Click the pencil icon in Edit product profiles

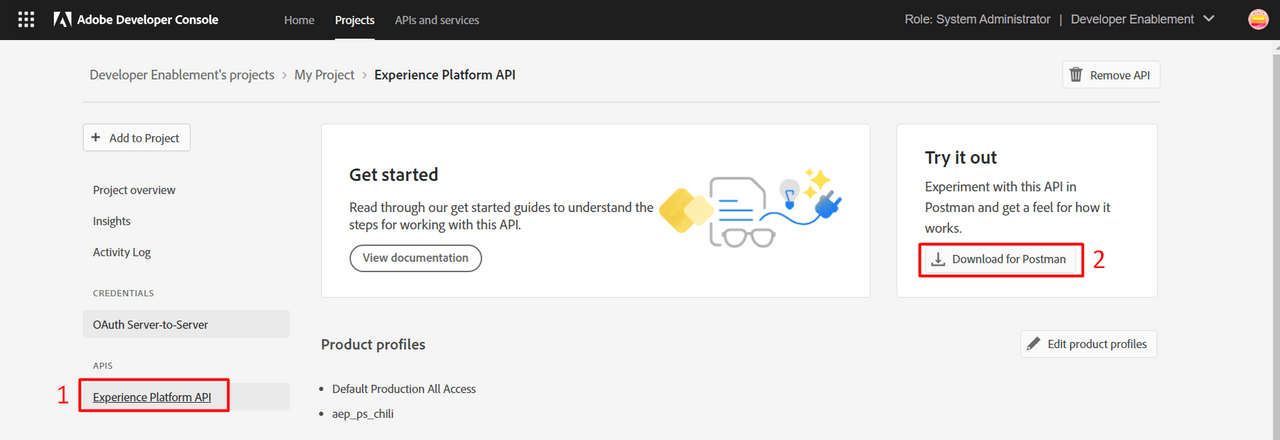[1034, 344]
